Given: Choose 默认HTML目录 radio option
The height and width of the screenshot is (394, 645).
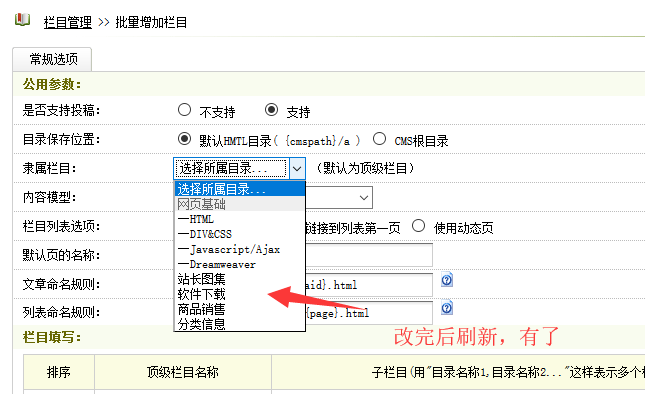Looking at the screenshot, I should coord(184,139).
